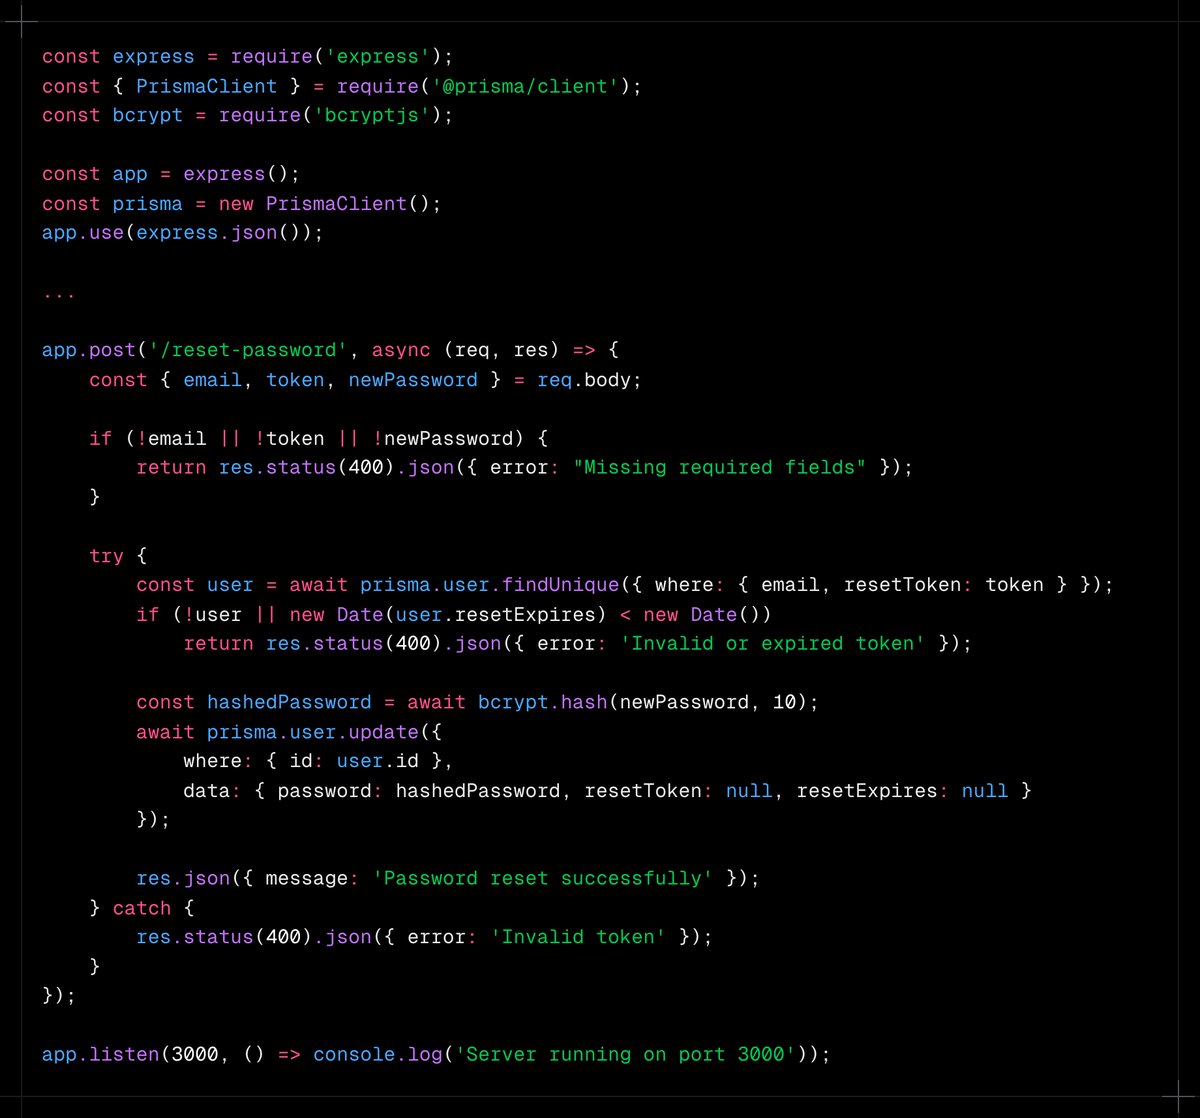Click "{ PrismaClient }" in the second require line

pos(206,86)
